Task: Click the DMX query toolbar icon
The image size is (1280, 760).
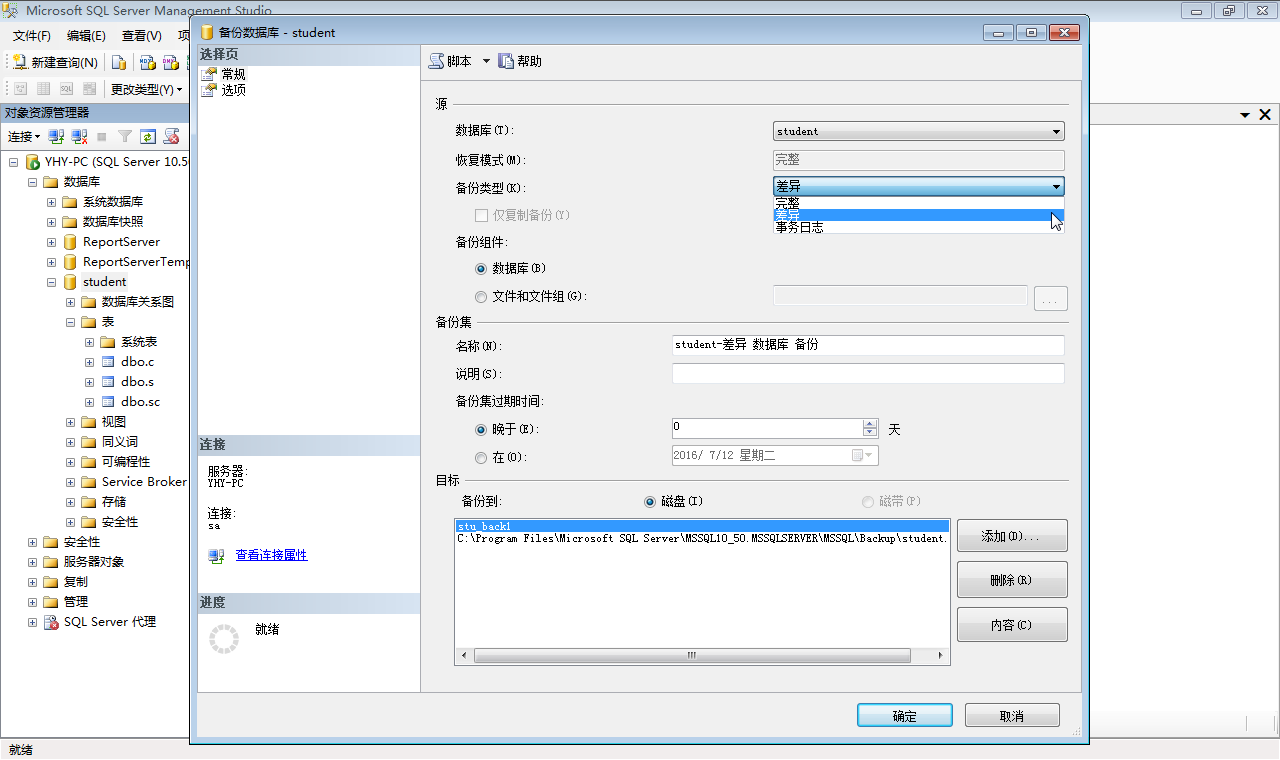Action: [170, 62]
